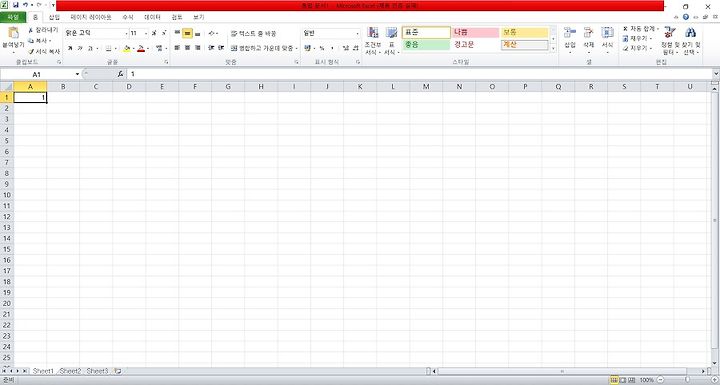Apply the 나쁨 (Bad) cell style
This screenshot has width=720, height=385.
pos(475,32)
